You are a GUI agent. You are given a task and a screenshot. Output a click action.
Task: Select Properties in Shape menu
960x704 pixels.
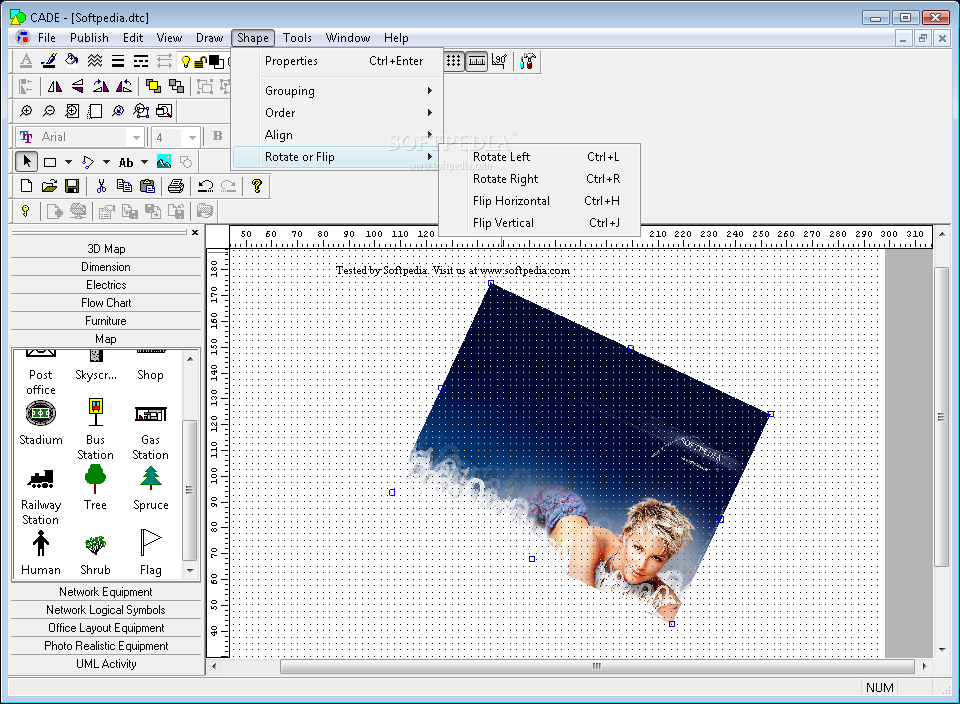tap(337, 61)
